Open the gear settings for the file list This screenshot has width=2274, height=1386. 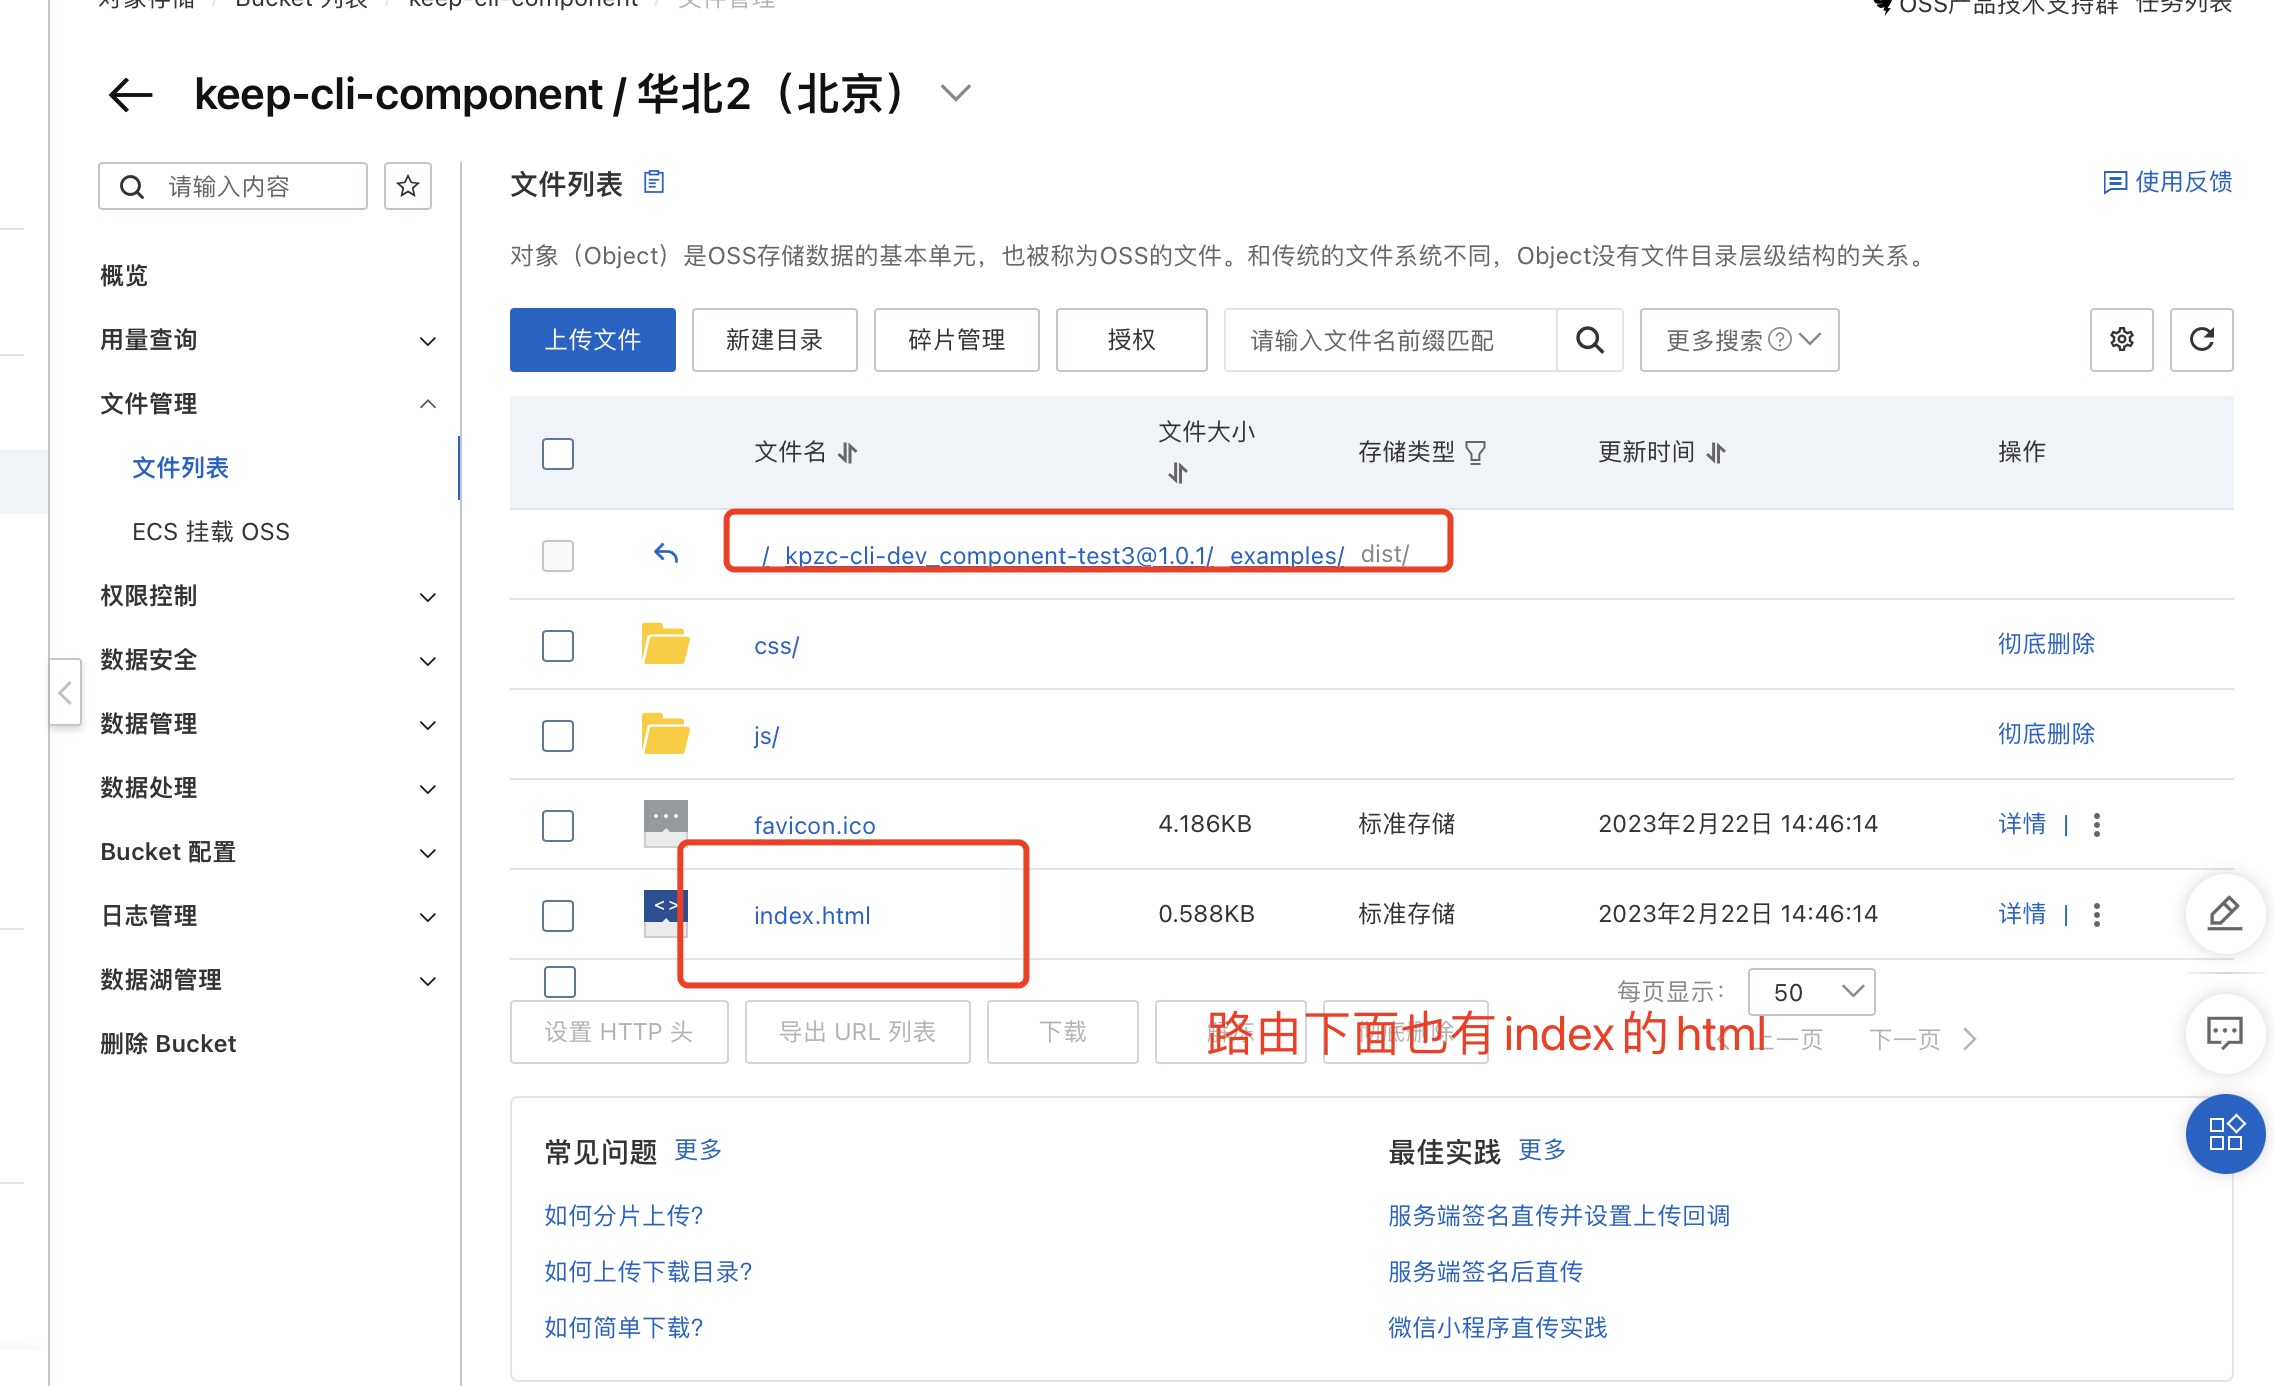coord(2121,340)
